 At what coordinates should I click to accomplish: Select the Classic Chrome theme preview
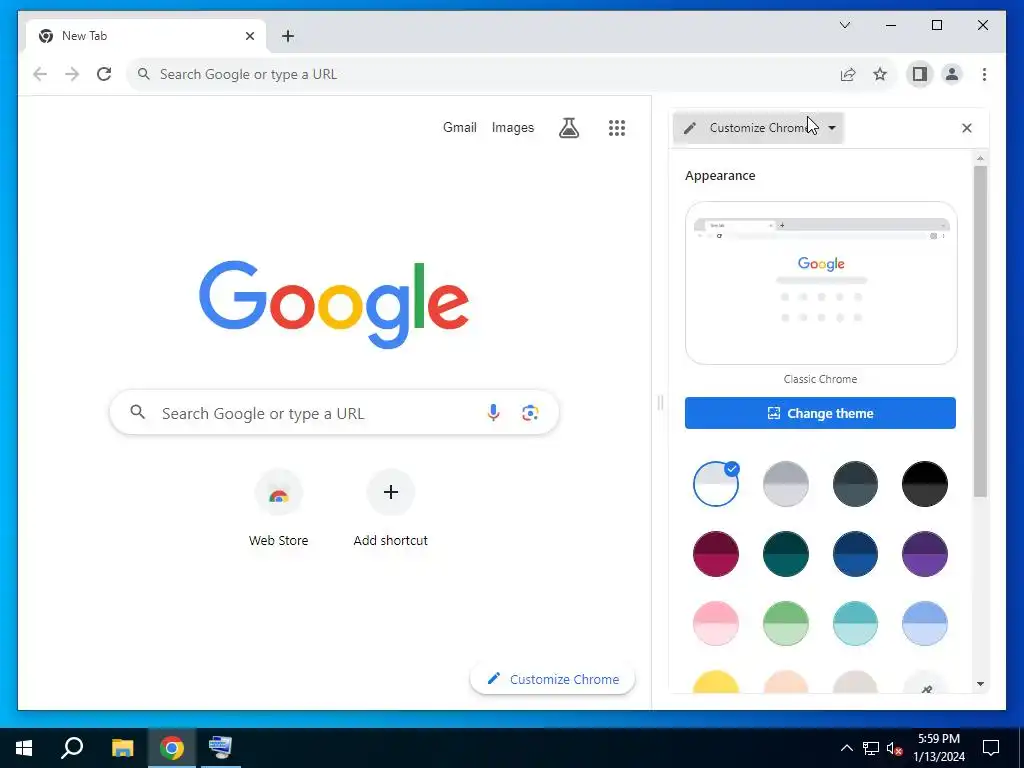point(821,283)
